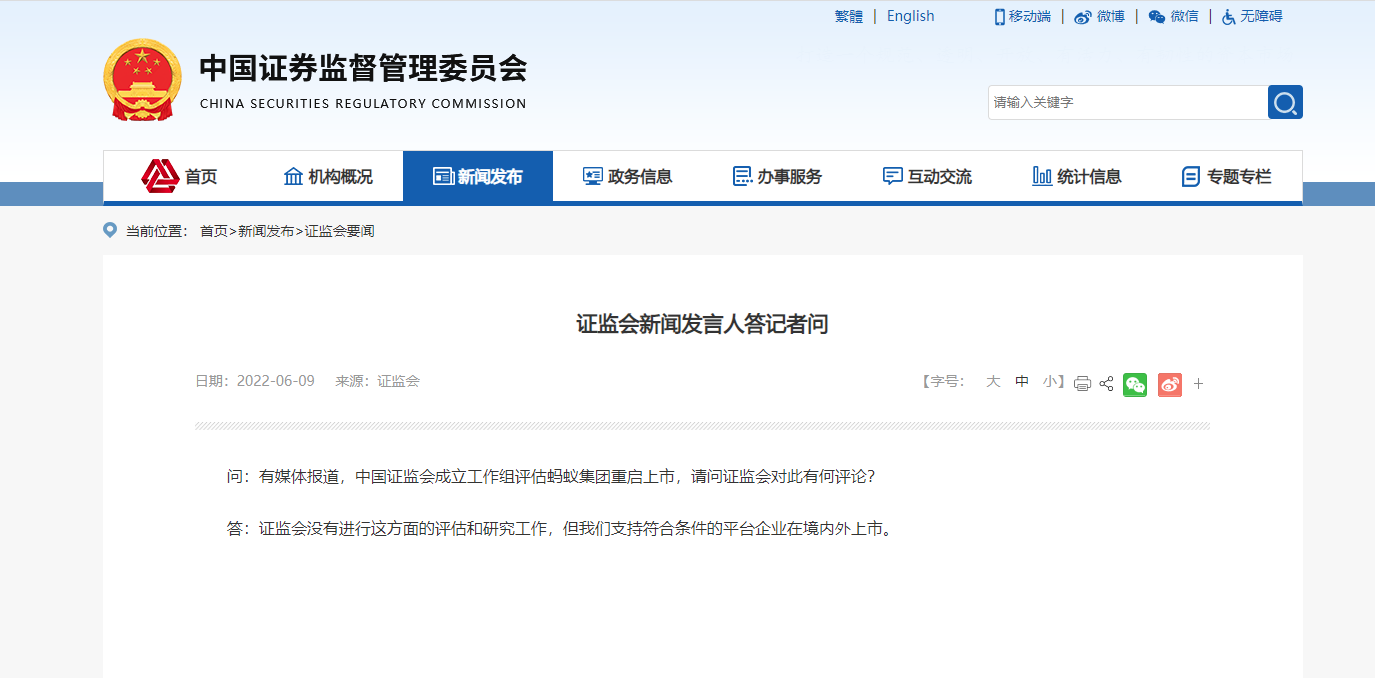
Task: Click the blue search magnifier button
Action: [1285, 102]
